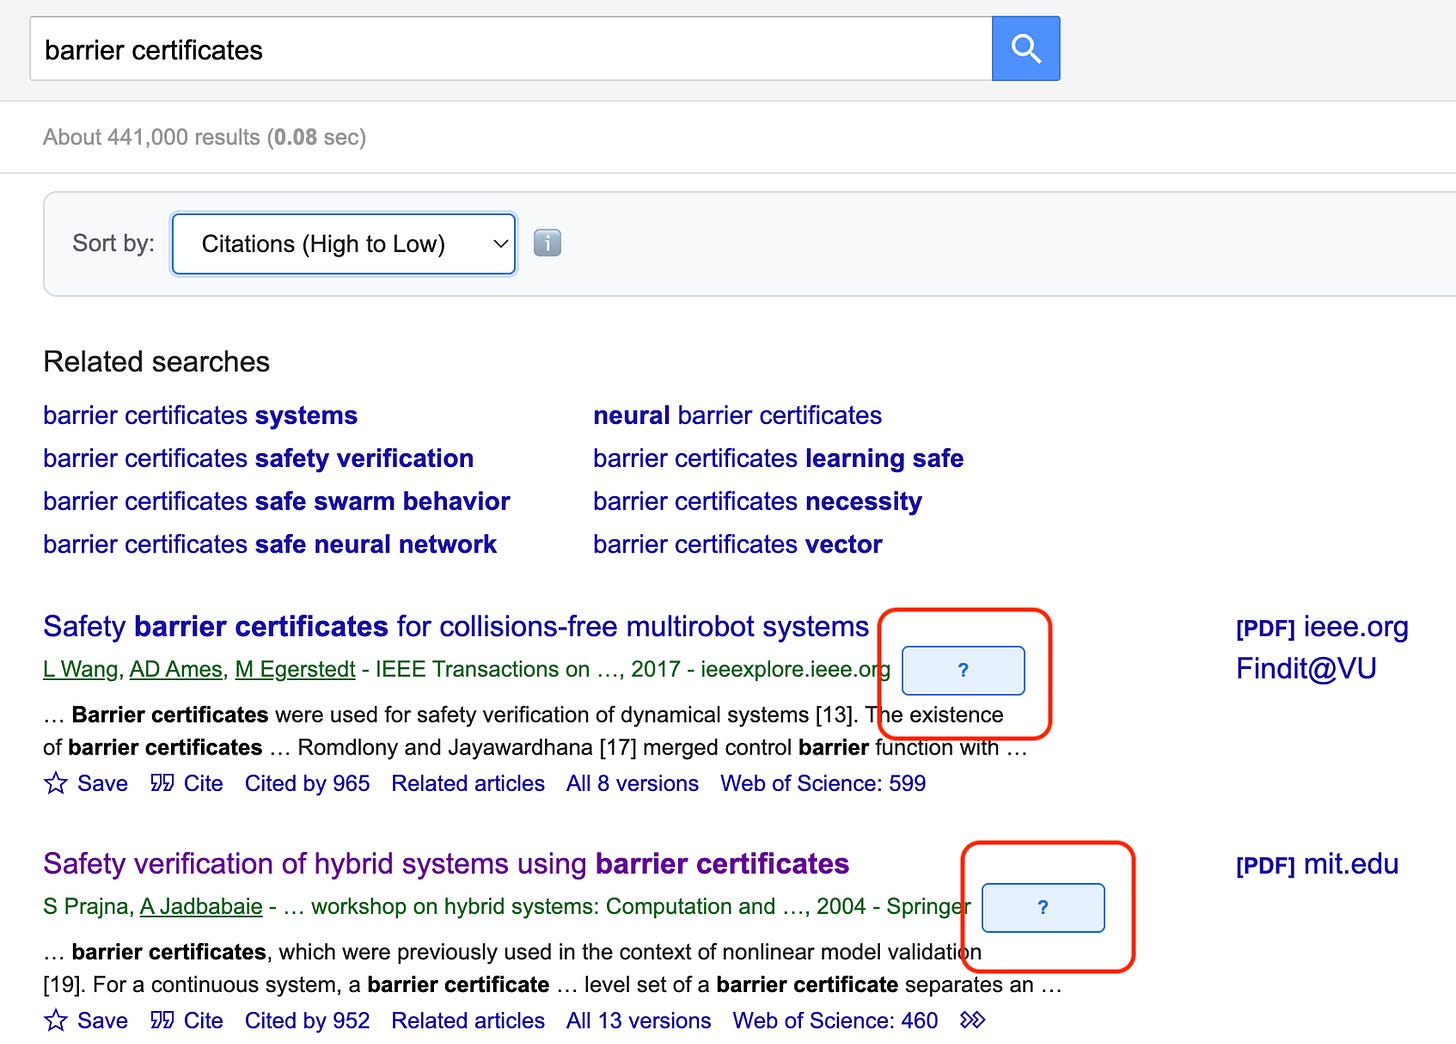1456x1044 pixels.
Task: Click the ? button beside the hybrid systems result
Action: pos(1043,907)
